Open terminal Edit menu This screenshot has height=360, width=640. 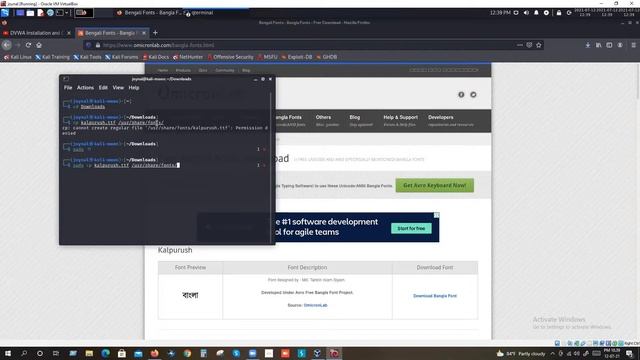[x=103, y=87]
